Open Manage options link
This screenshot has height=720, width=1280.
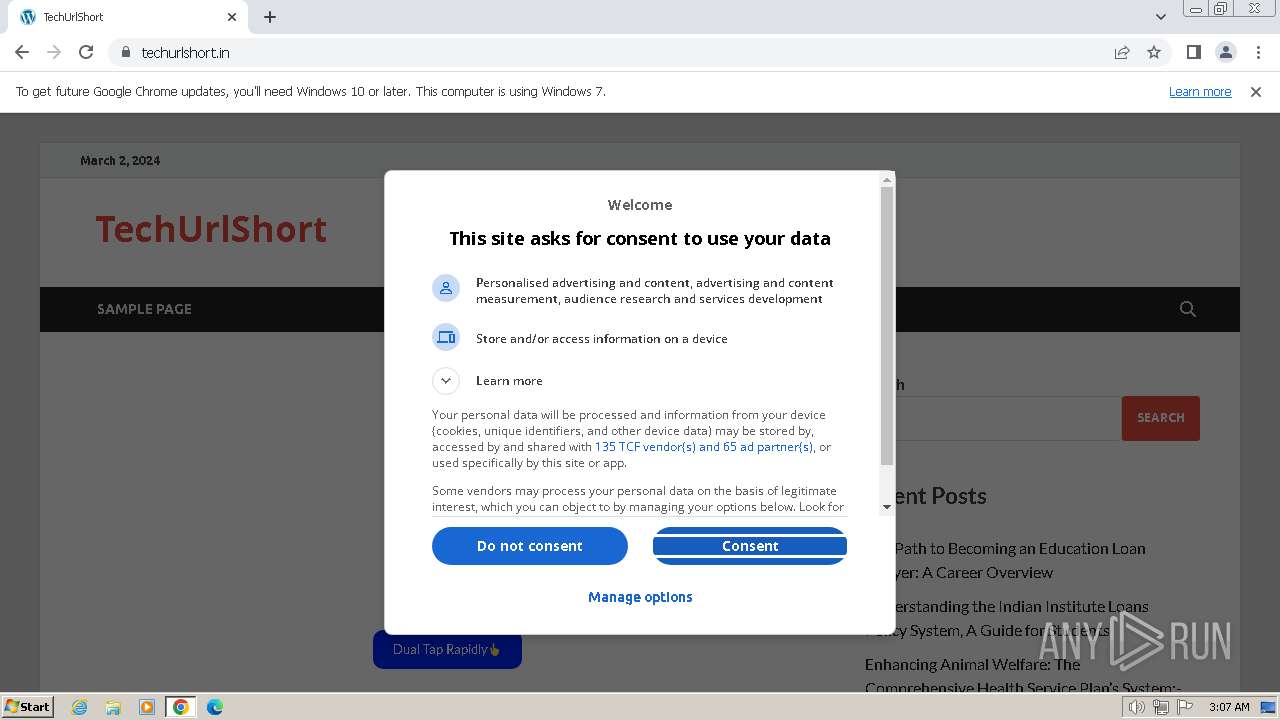(640, 597)
